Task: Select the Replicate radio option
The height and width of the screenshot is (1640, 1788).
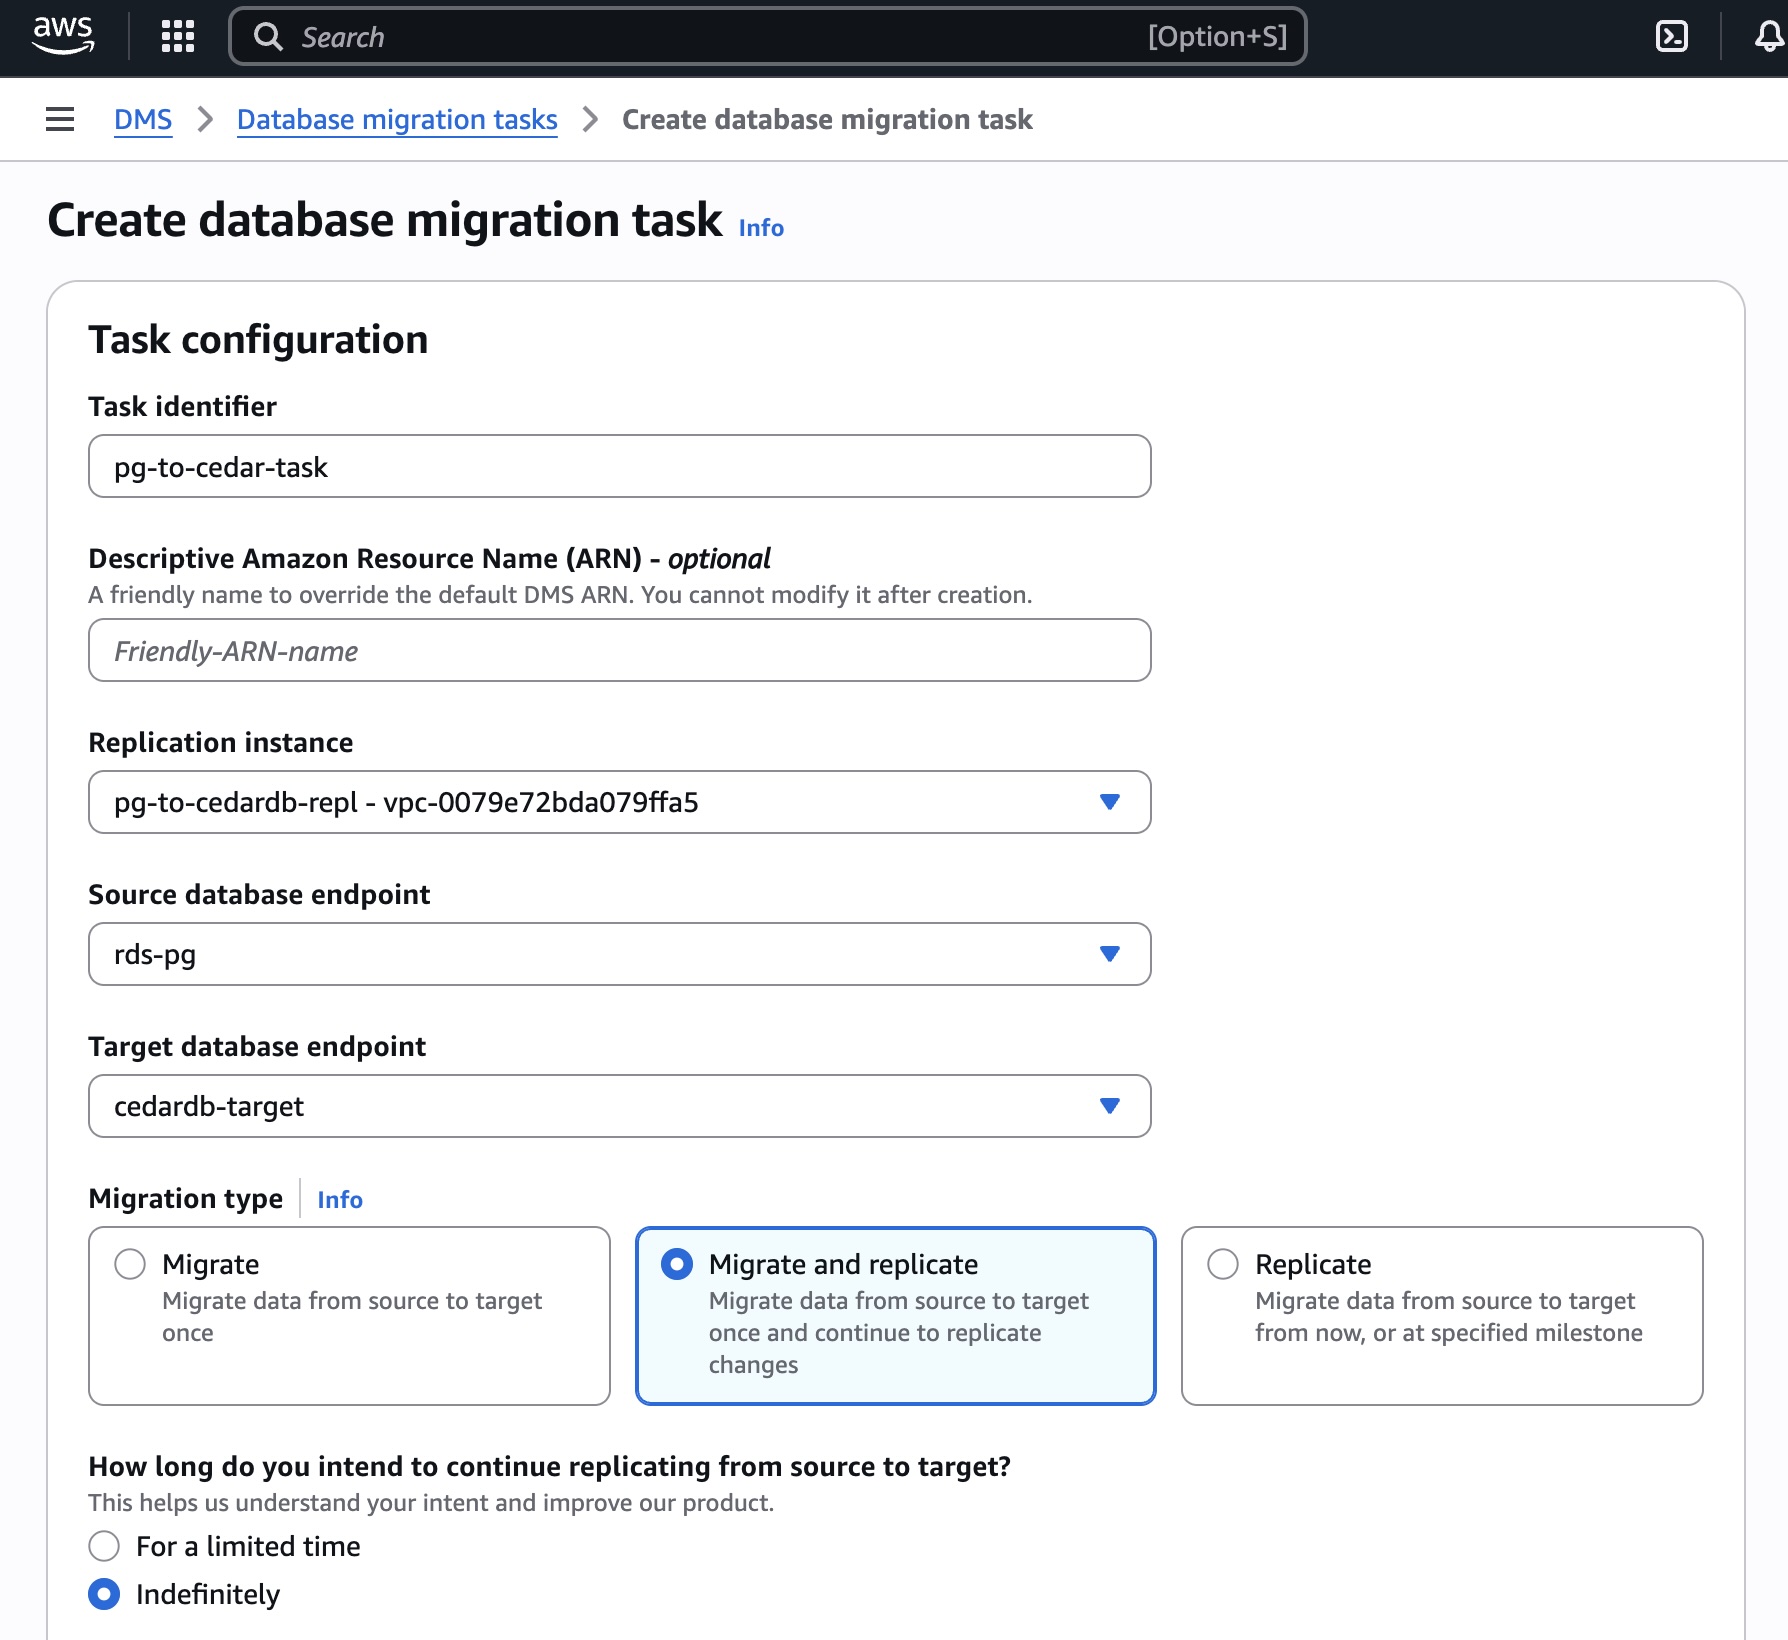Action: pos(1223,1264)
